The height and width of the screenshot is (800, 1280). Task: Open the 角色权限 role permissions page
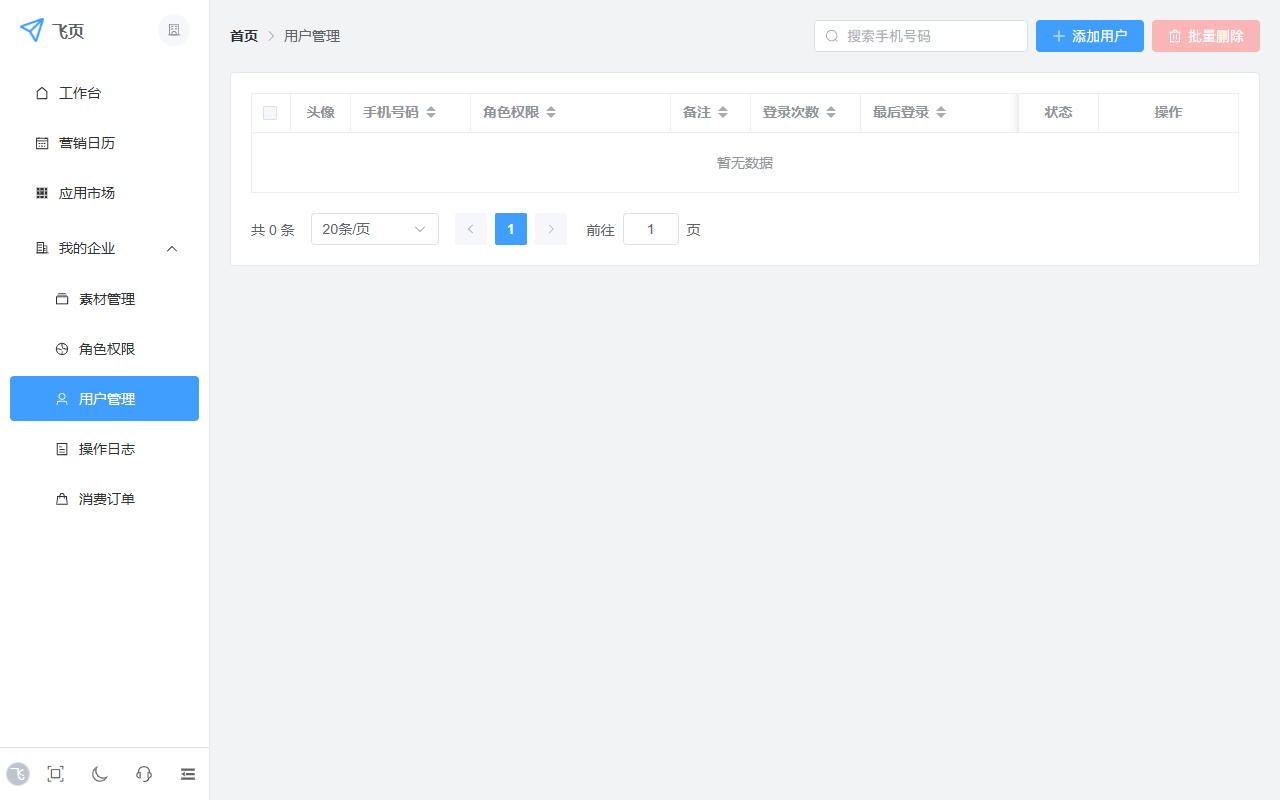(107, 348)
